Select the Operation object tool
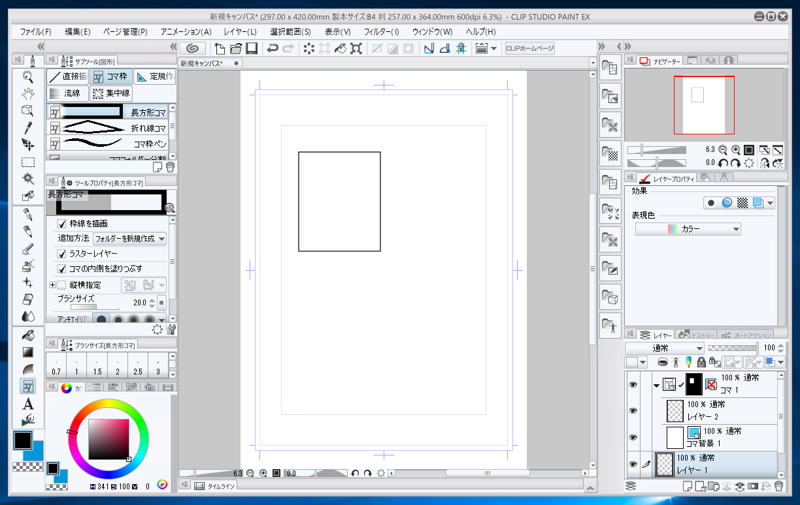800x505 pixels. pos(28,111)
